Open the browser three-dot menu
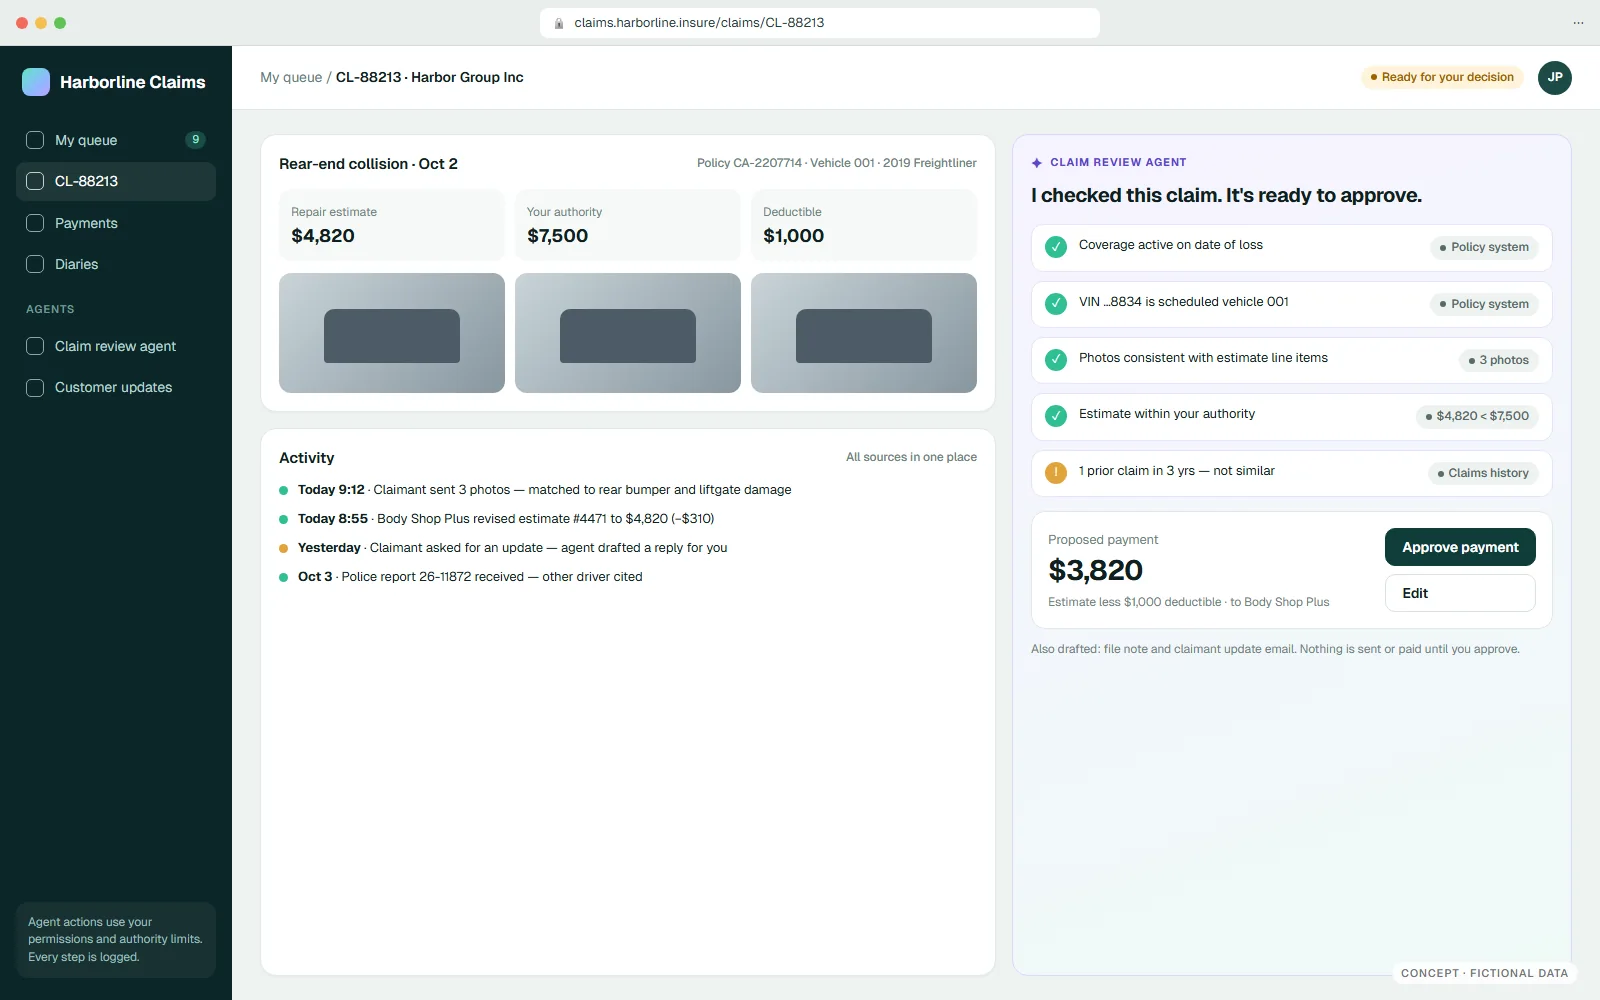Screen dimensions: 1600x1000 tap(1578, 23)
